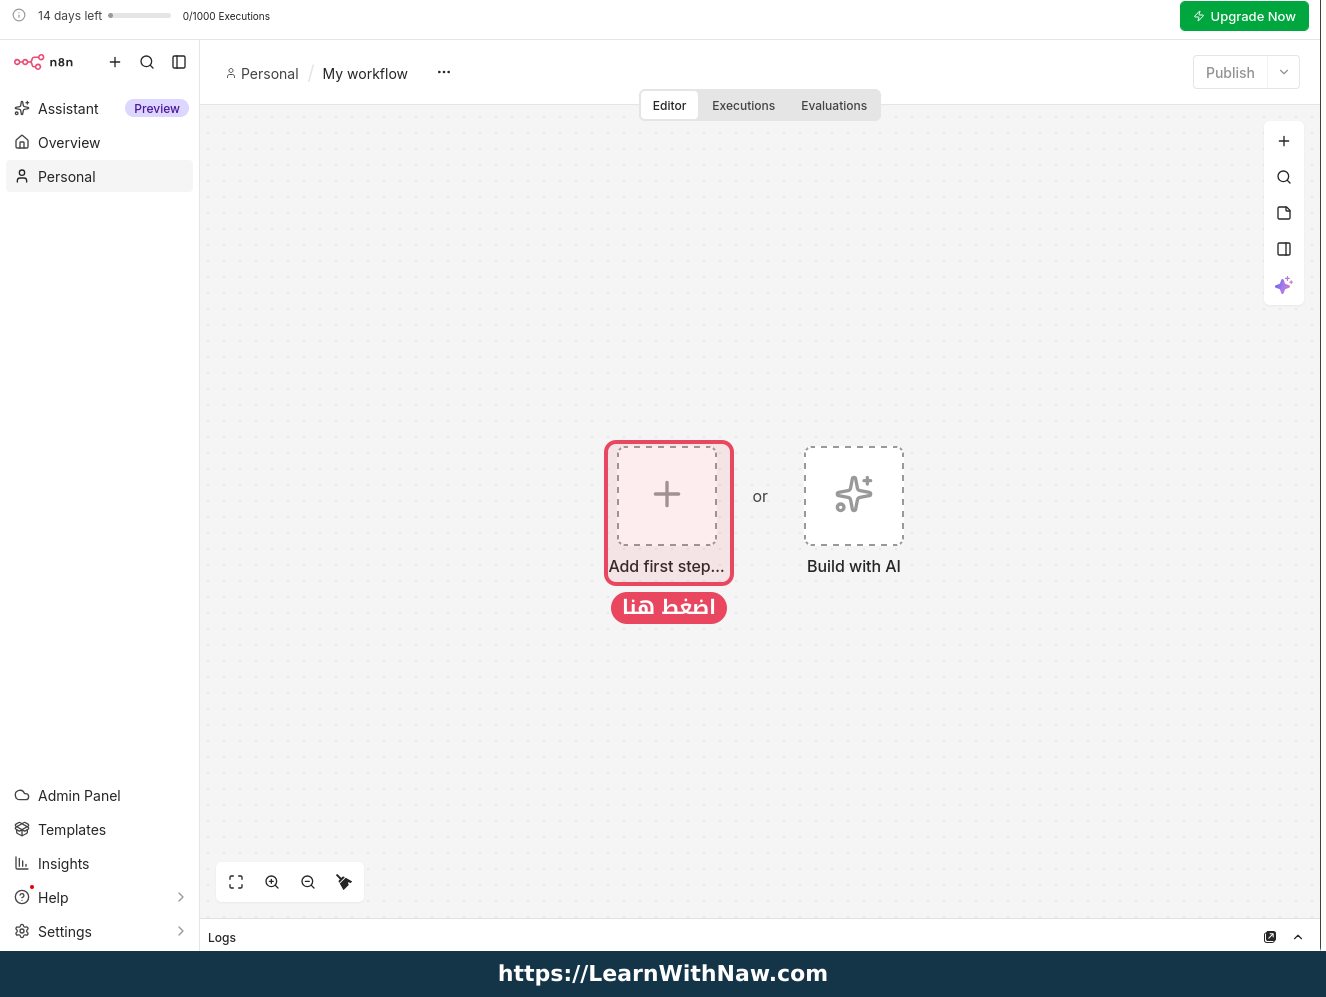Click the zoom in magnifier icon
Image resolution: width=1326 pixels, height=997 pixels.
coord(272,882)
